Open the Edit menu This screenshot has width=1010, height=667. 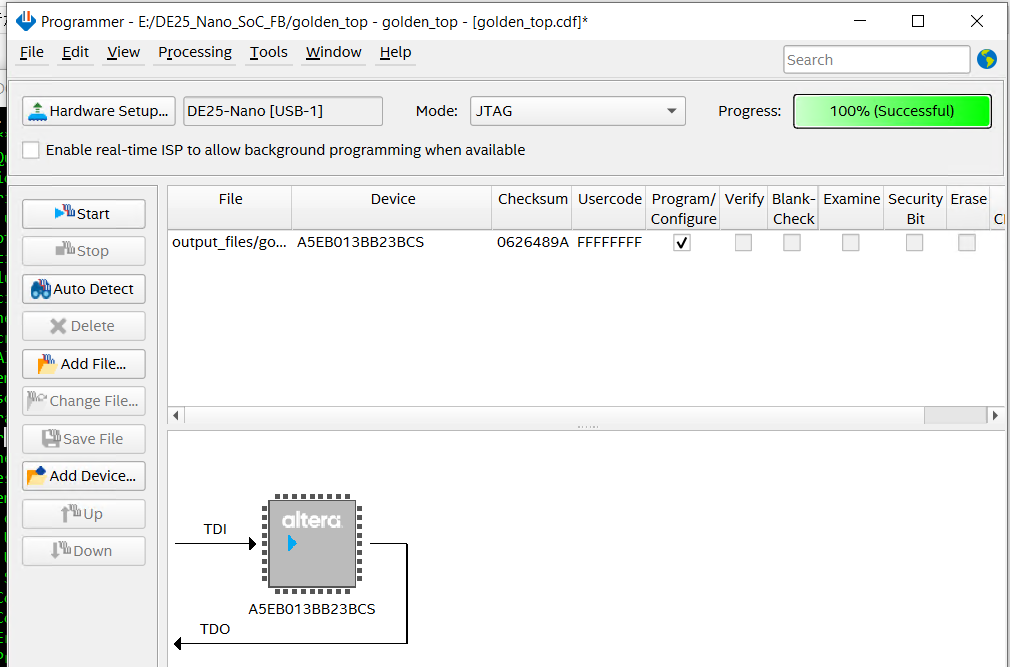coord(75,52)
